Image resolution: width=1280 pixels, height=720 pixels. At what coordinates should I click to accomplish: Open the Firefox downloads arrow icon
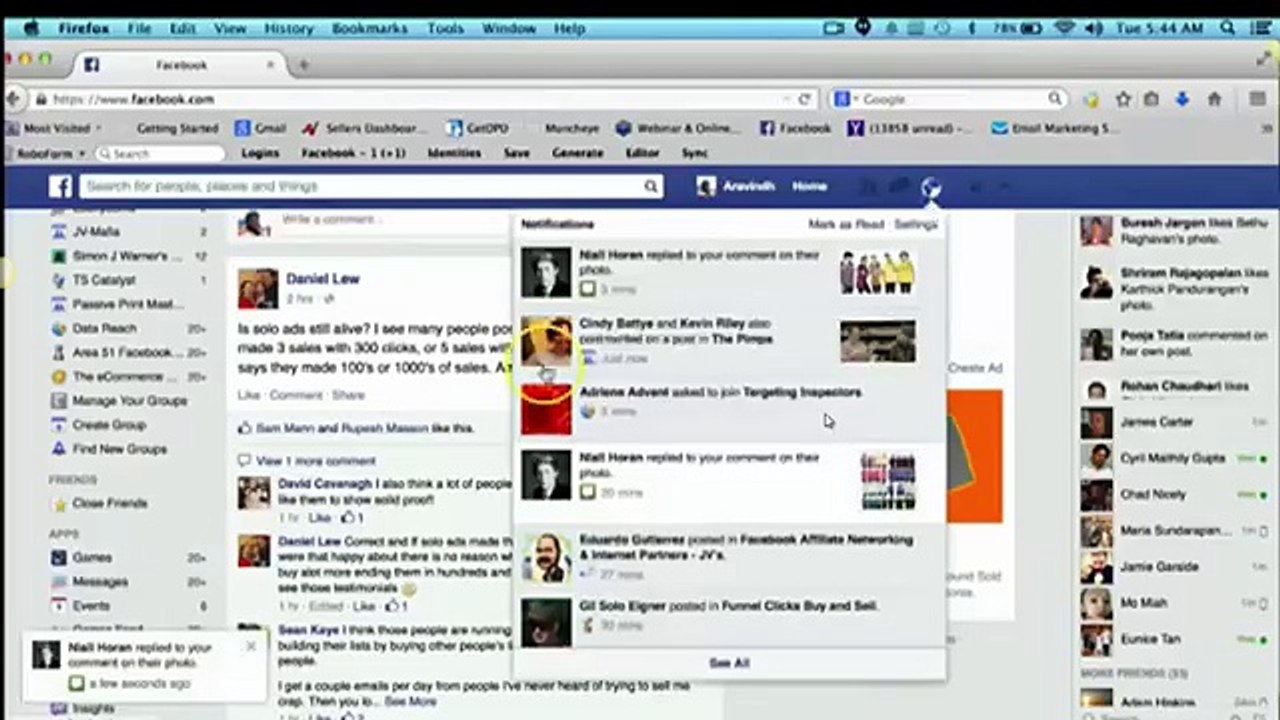[x=1182, y=99]
